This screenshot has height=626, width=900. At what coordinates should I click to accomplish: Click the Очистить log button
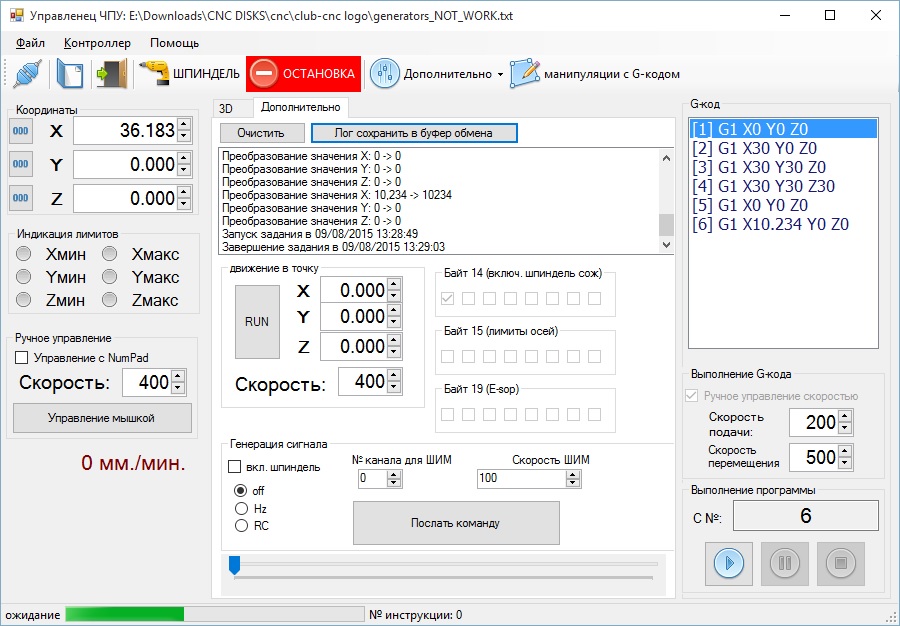(x=262, y=133)
